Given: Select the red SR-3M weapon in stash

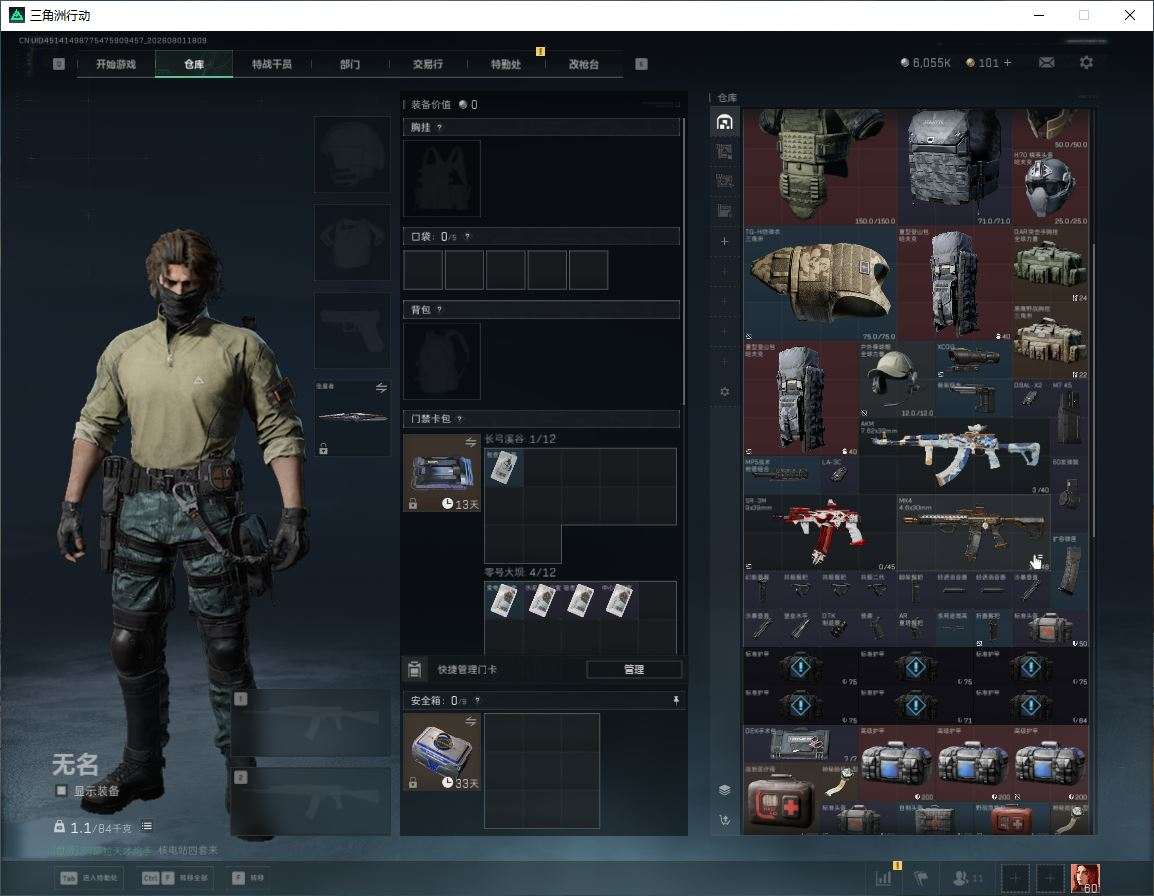Looking at the screenshot, I should pyautogui.click(x=820, y=533).
